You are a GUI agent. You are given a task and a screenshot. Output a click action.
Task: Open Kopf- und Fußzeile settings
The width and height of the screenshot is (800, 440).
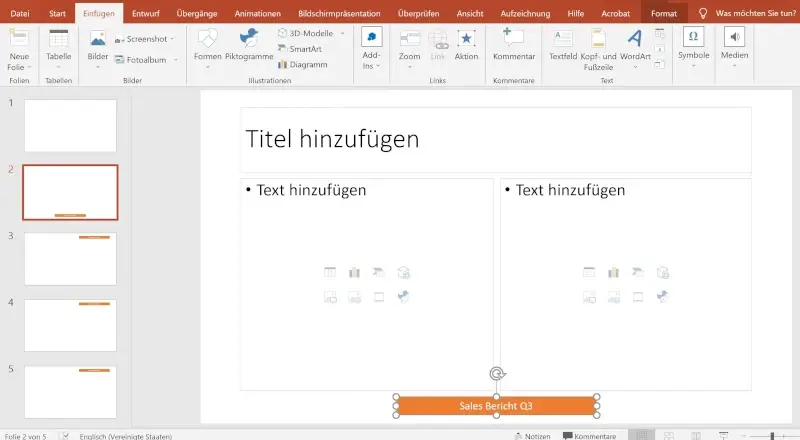click(598, 50)
